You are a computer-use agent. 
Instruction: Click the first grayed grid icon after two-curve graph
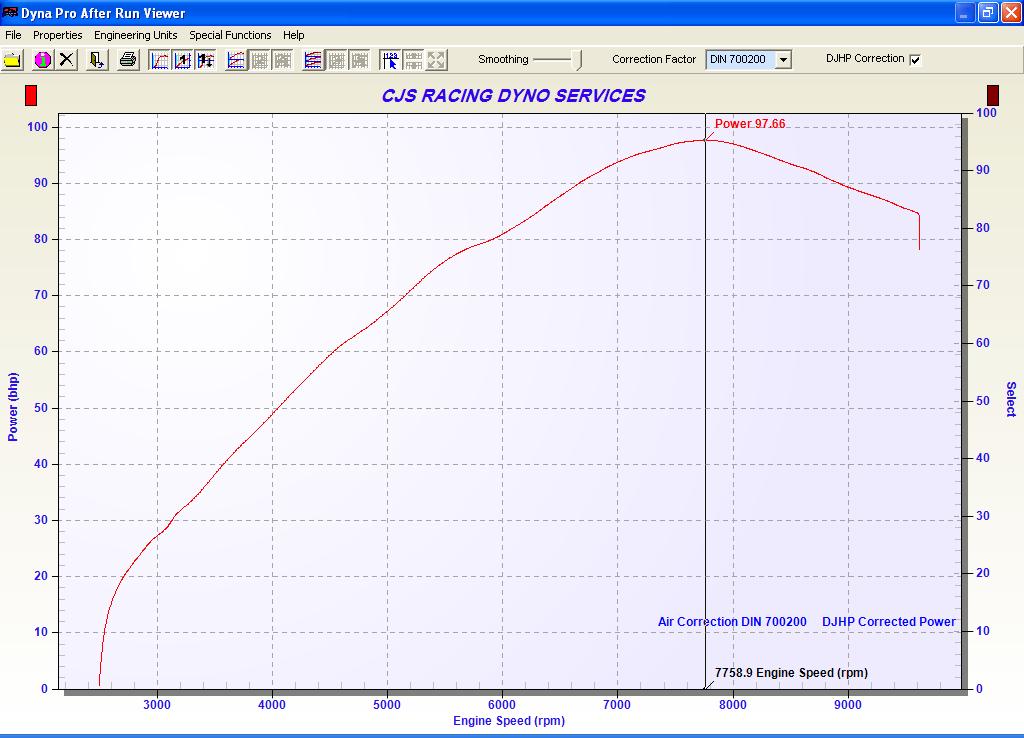[x=259, y=60]
